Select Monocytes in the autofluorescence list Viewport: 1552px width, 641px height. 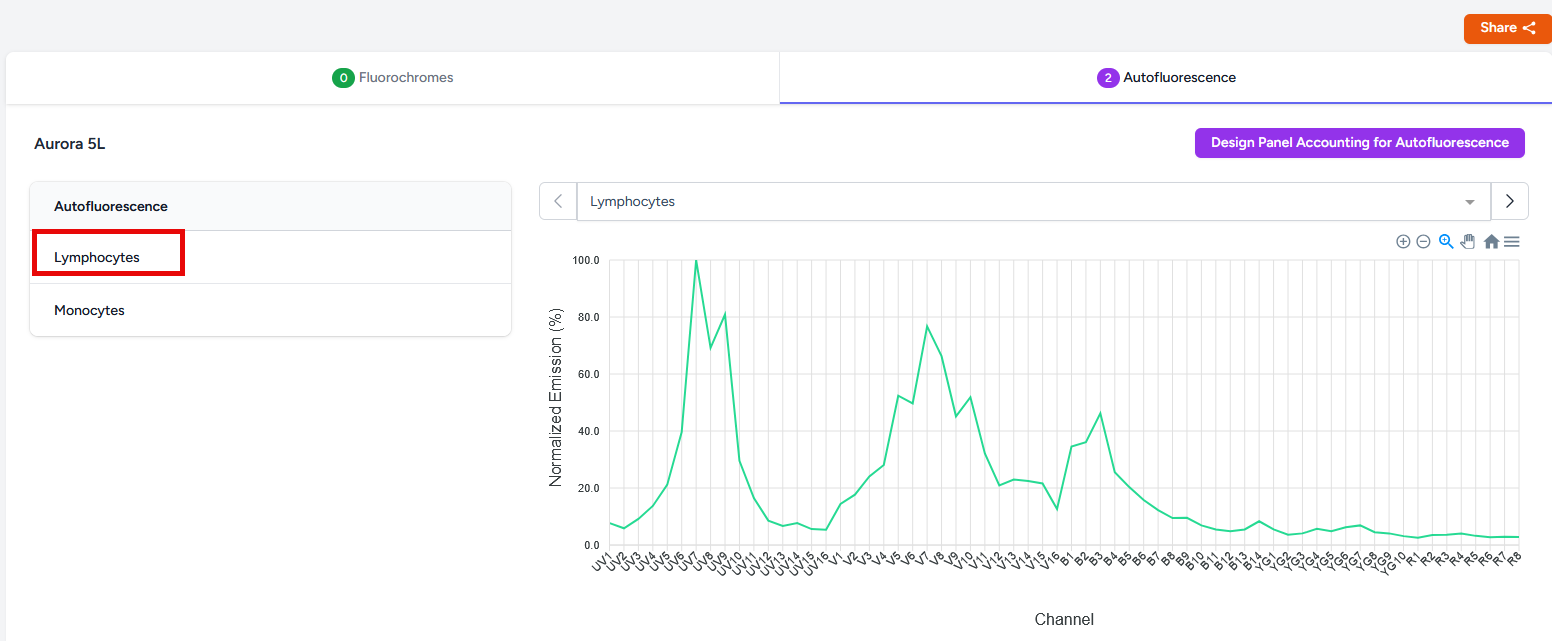90,311
